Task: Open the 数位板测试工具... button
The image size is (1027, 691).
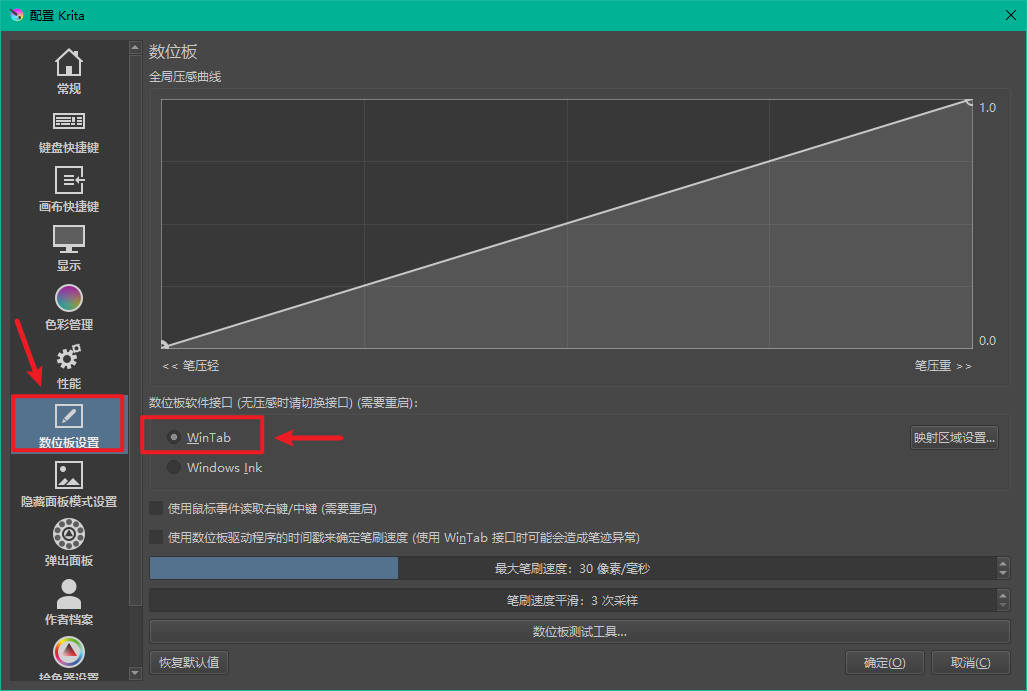Action: (580, 631)
